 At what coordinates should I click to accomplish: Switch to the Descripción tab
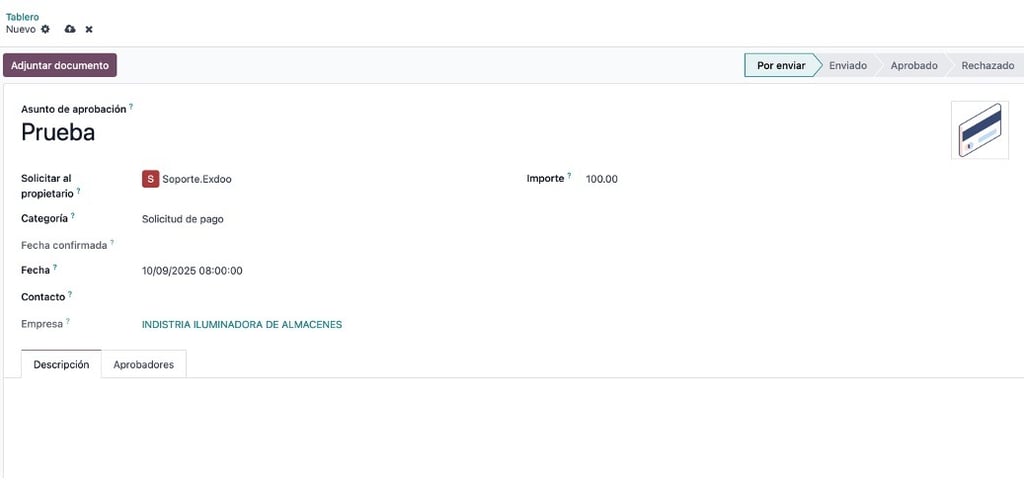(x=61, y=364)
